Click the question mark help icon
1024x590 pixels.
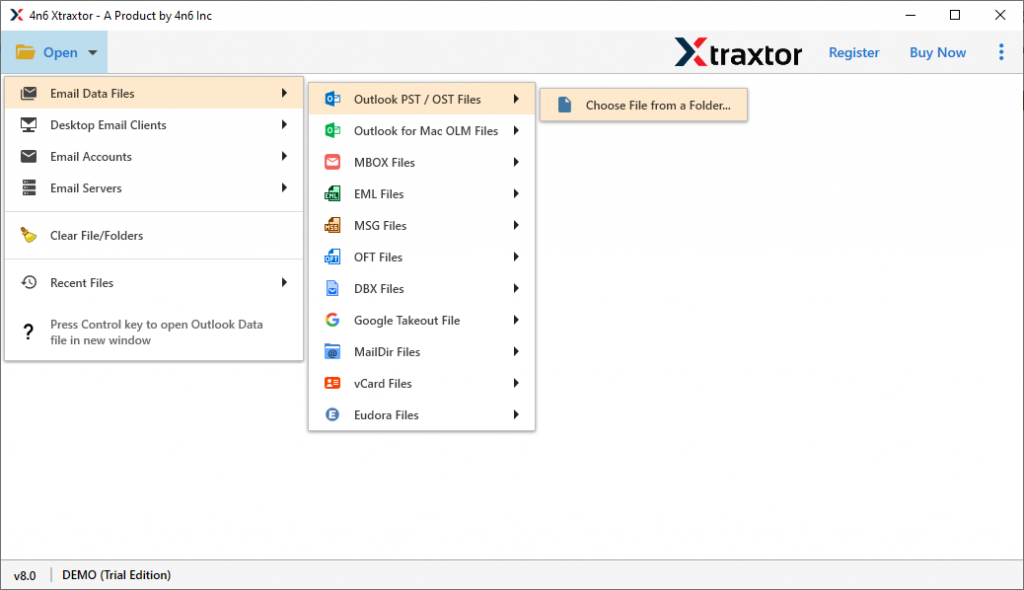point(28,332)
